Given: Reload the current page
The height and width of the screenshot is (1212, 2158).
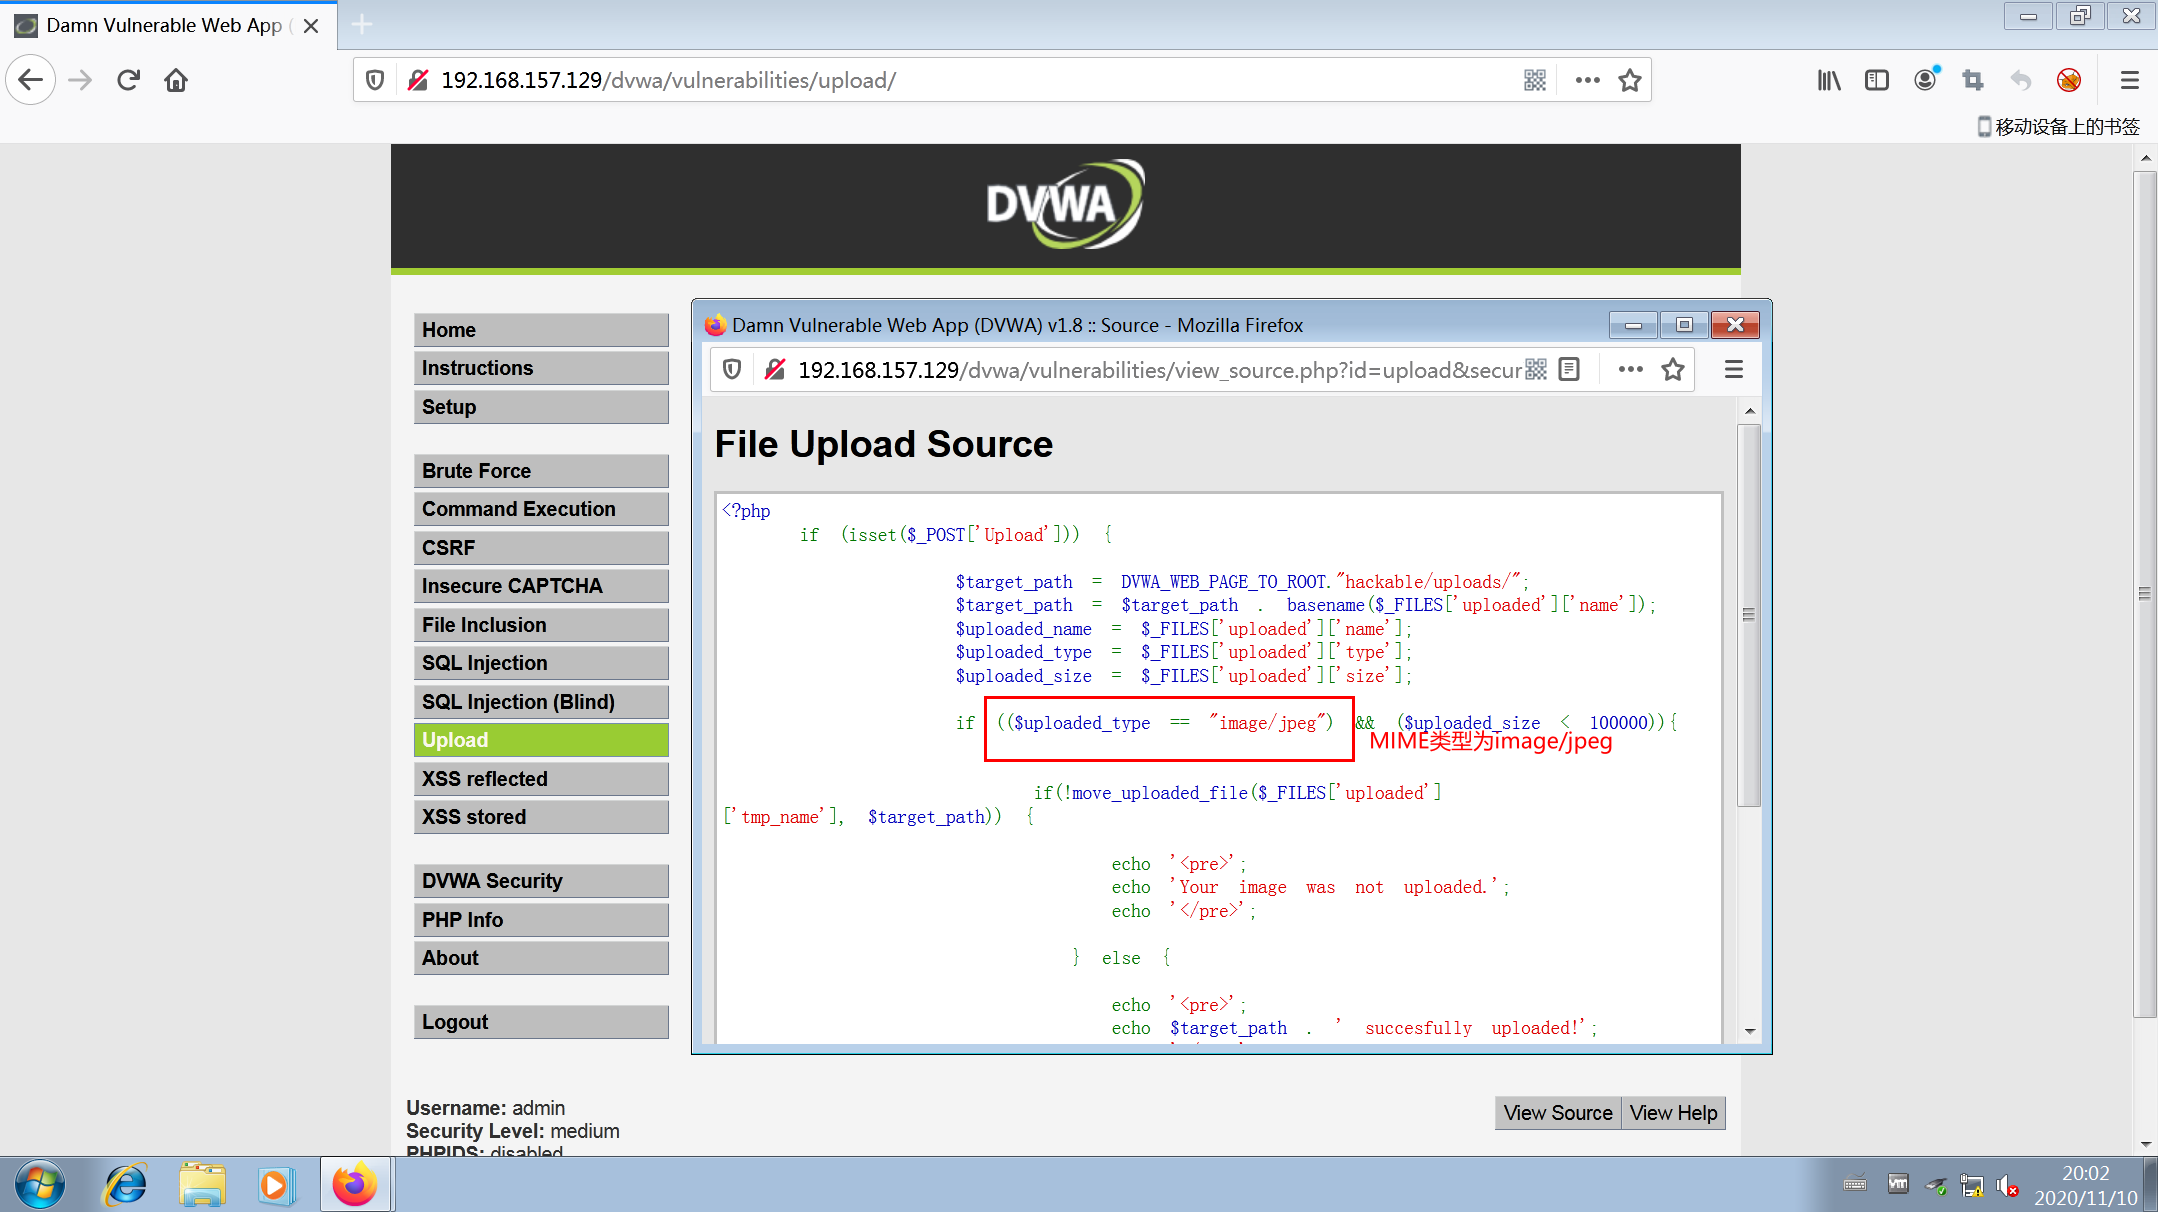Looking at the screenshot, I should click(x=128, y=80).
